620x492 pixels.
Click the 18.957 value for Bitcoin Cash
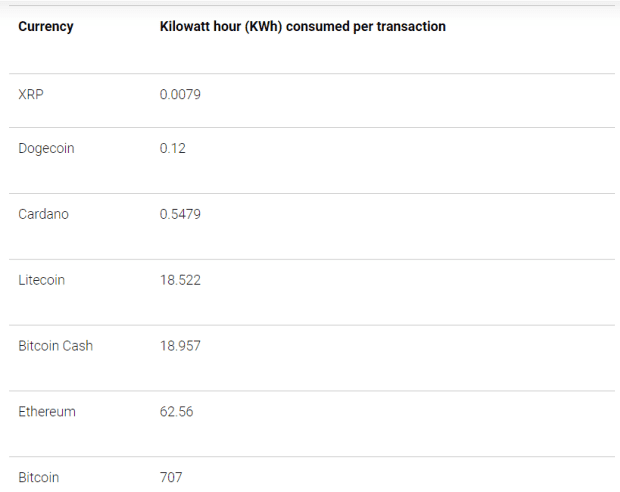[x=180, y=346]
